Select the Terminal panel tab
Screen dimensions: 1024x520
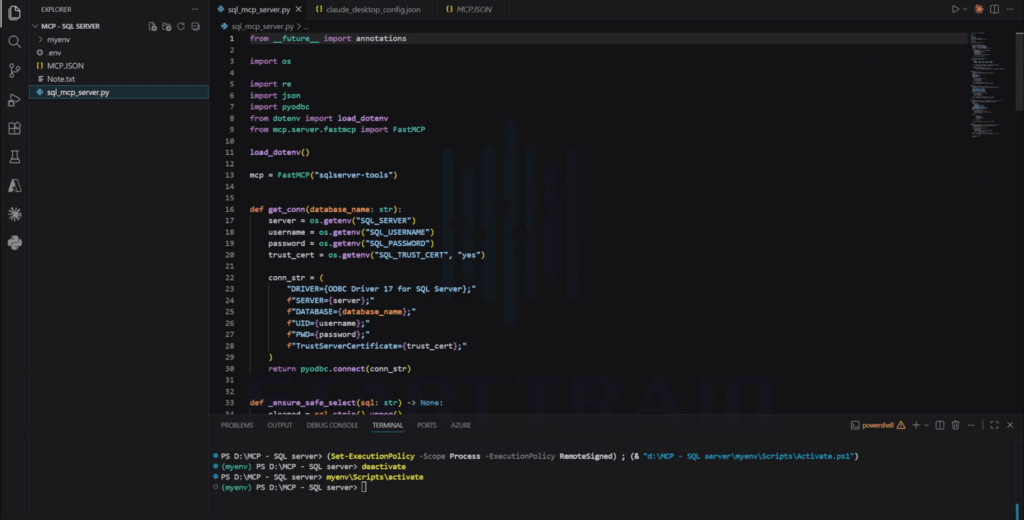[387, 425]
